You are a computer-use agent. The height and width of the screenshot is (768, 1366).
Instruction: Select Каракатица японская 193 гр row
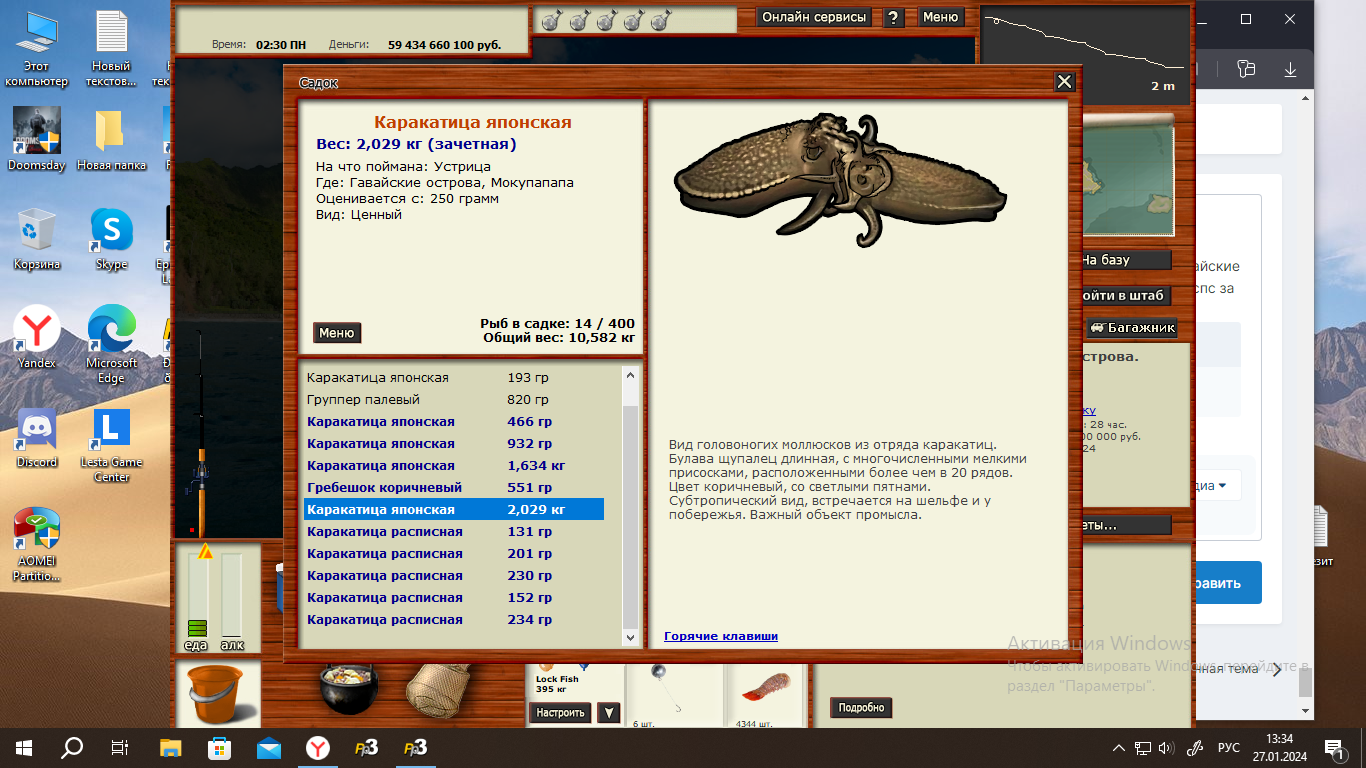(454, 378)
